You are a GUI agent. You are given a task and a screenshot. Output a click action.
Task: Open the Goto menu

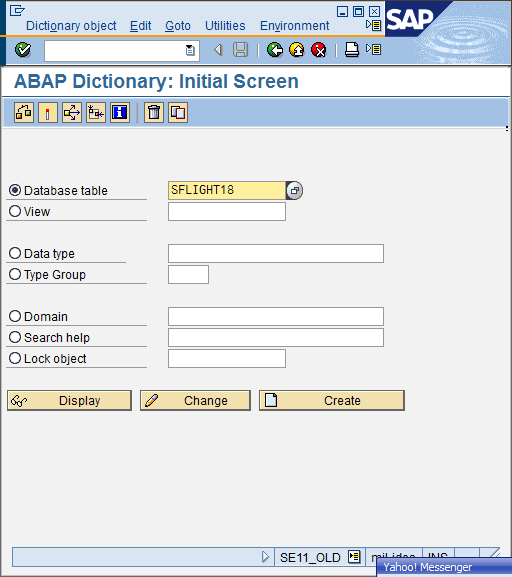[178, 26]
